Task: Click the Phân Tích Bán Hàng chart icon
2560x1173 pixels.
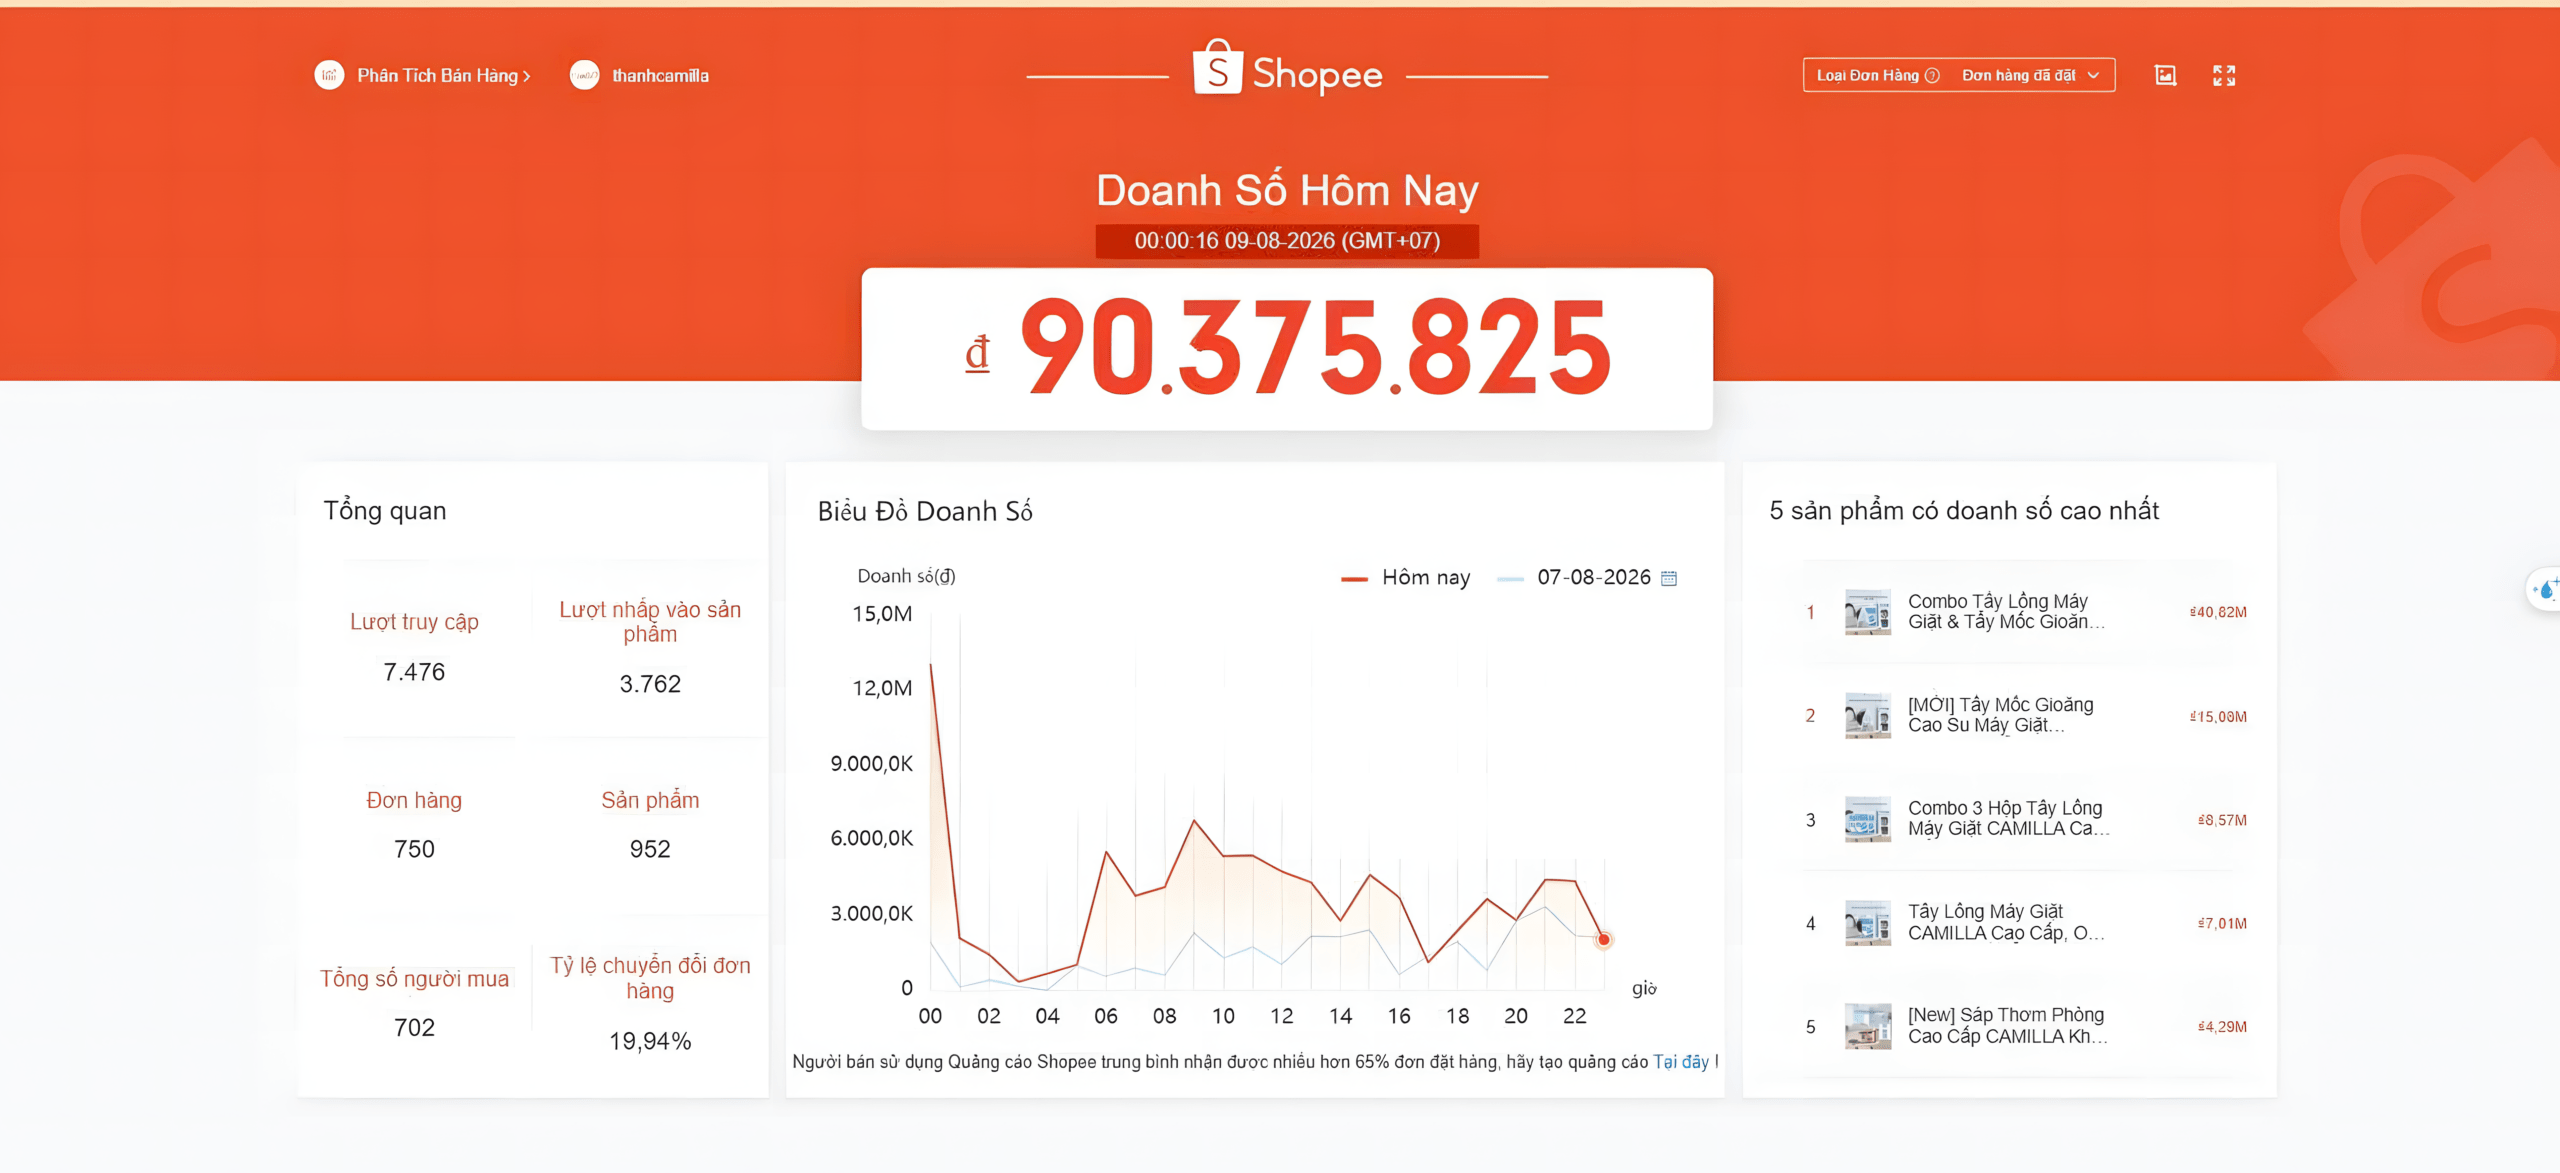Action: (329, 75)
